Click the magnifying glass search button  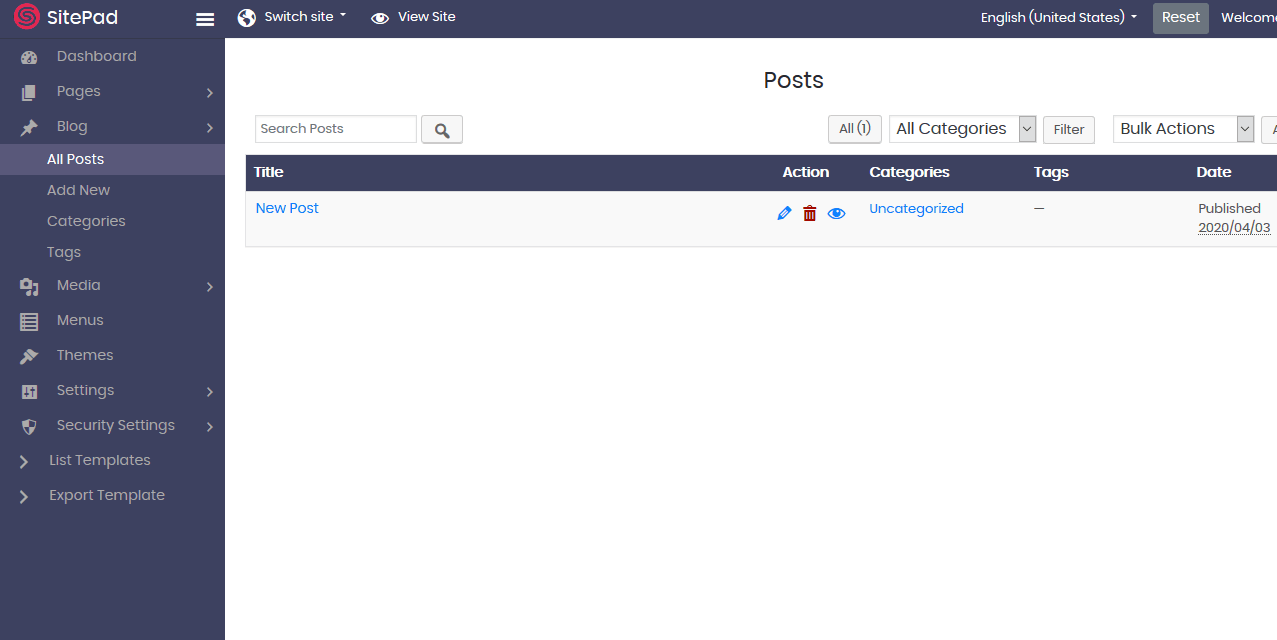click(442, 130)
